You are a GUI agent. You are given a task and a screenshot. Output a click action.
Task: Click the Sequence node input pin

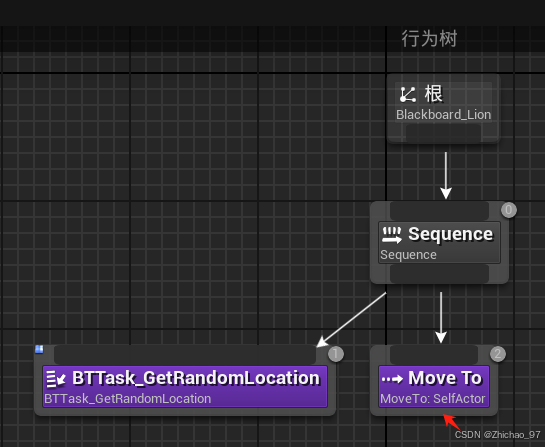pos(439,211)
